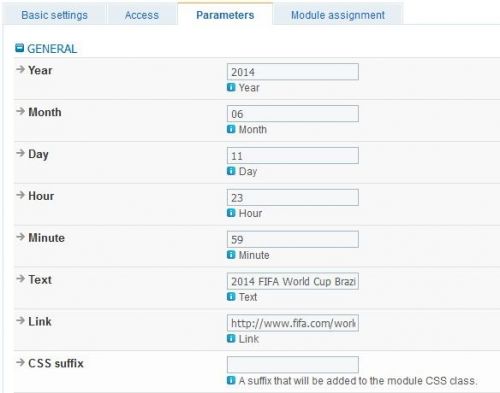The width and height of the screenshot is (500, 393).
Task: Open the Access tab
Action: [142, 15]
